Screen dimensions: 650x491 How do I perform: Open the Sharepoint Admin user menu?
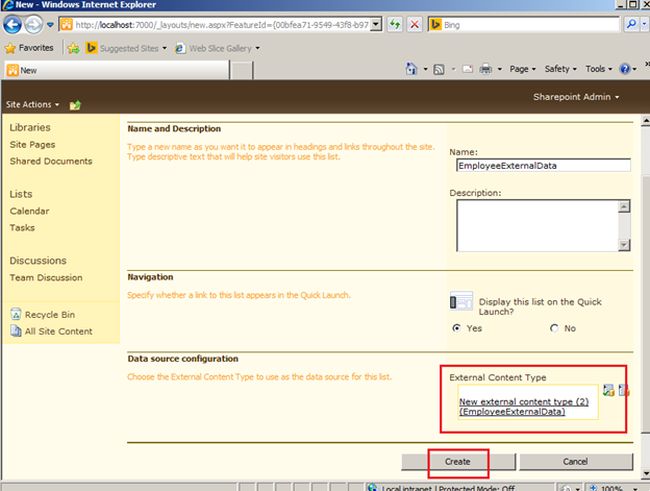point(576,97)
